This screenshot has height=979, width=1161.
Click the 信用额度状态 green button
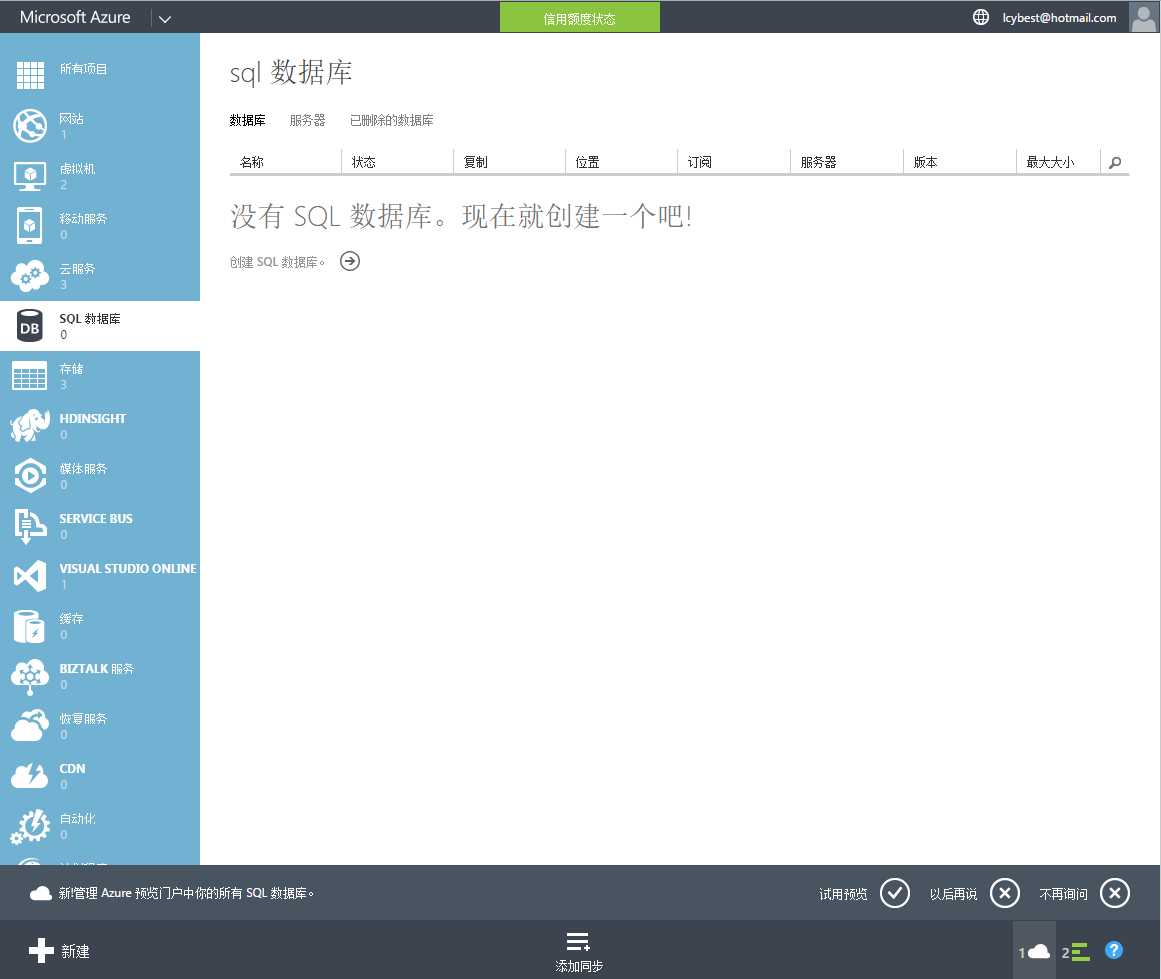[x=580, y=17]
